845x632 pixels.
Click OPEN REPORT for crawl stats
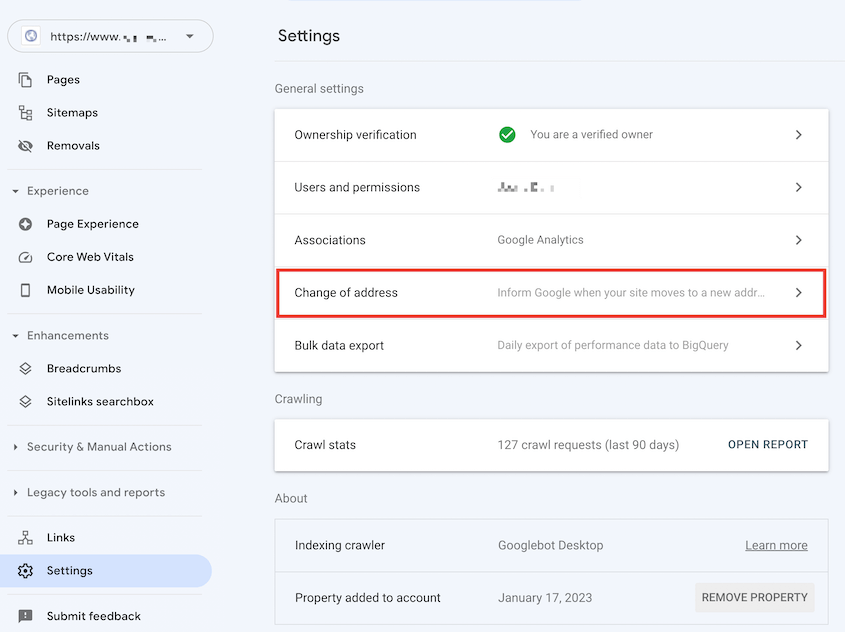pyautogui.click(x=767, y=444)
